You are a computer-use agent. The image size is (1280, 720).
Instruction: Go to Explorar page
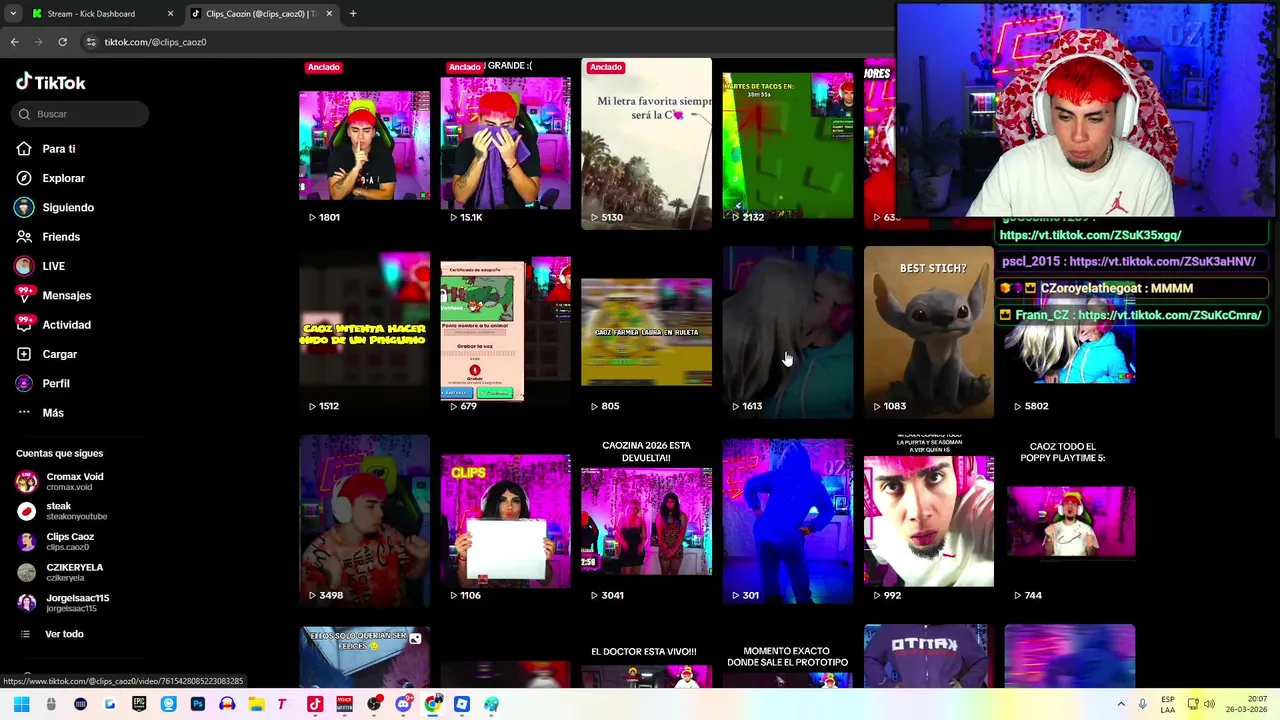click(x=63, y=178)
